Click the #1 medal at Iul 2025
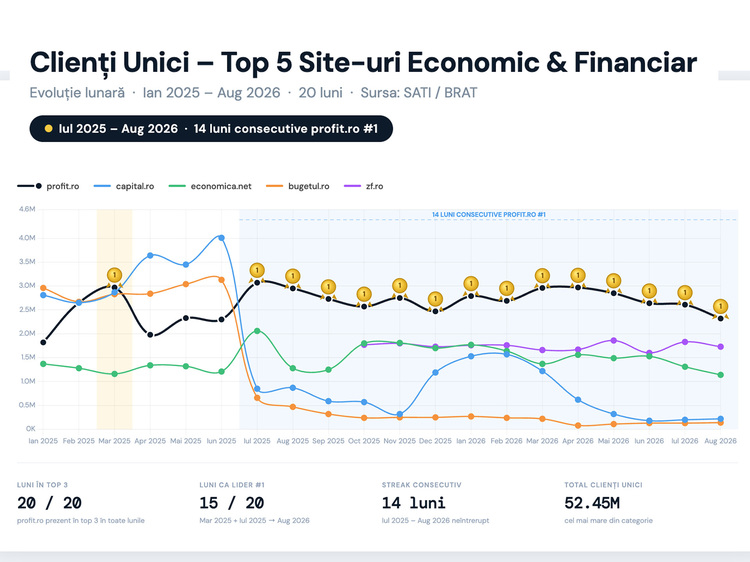This screenshot has width=750, height=562. 257,271
